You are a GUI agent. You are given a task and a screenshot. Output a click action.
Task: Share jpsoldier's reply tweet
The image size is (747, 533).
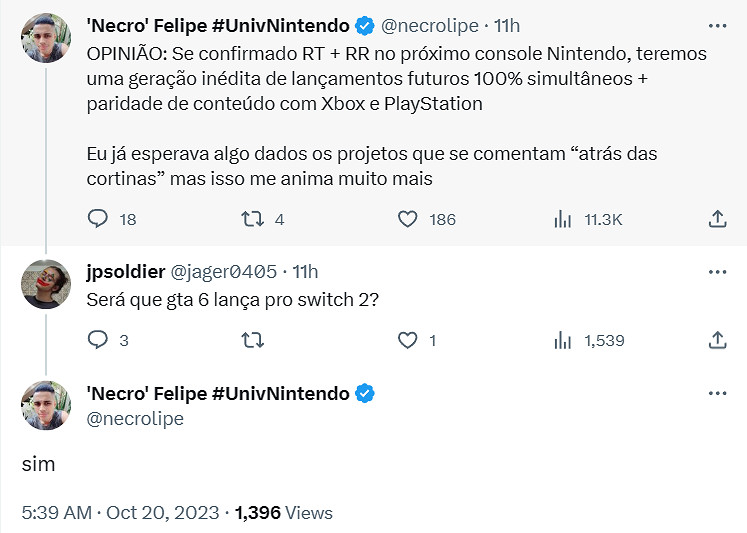point(717,341)
